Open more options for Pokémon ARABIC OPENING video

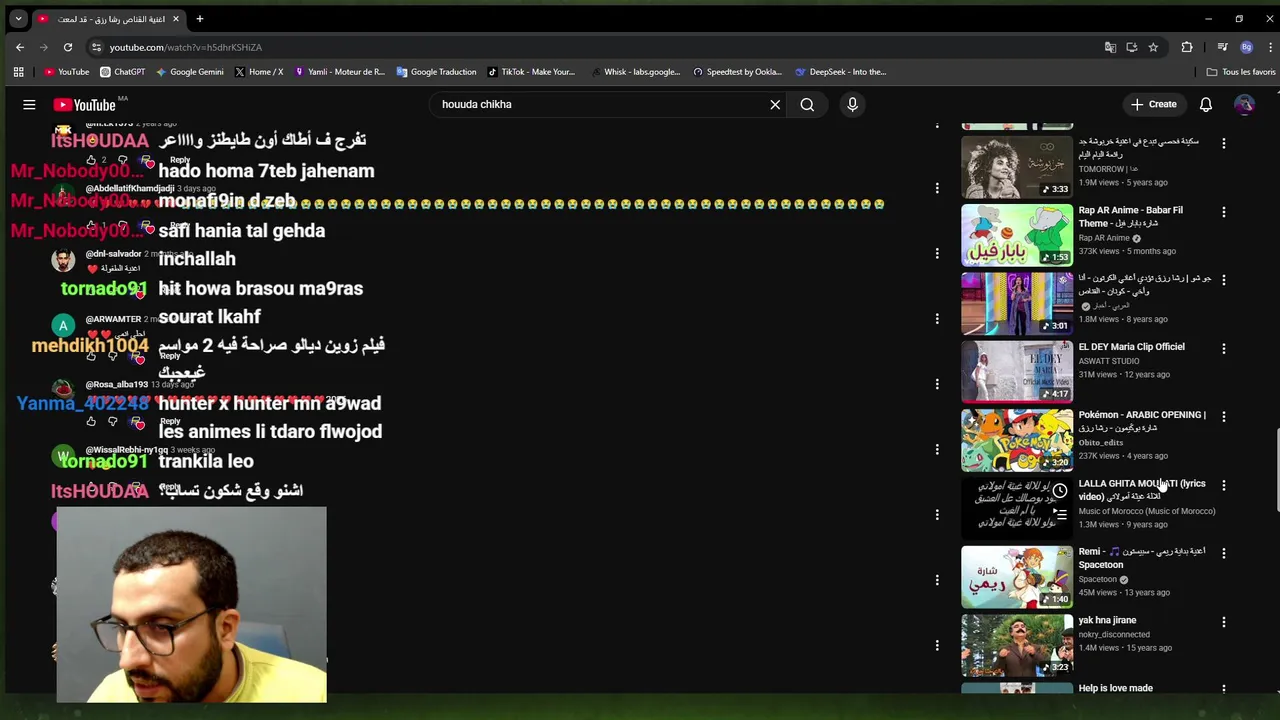1223,417
